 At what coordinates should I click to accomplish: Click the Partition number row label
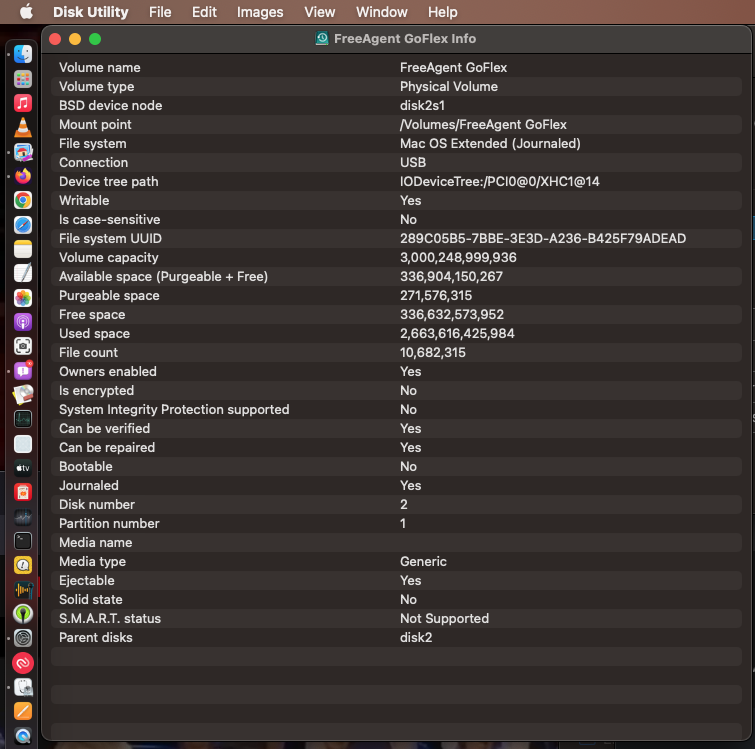tap(109, 524)
